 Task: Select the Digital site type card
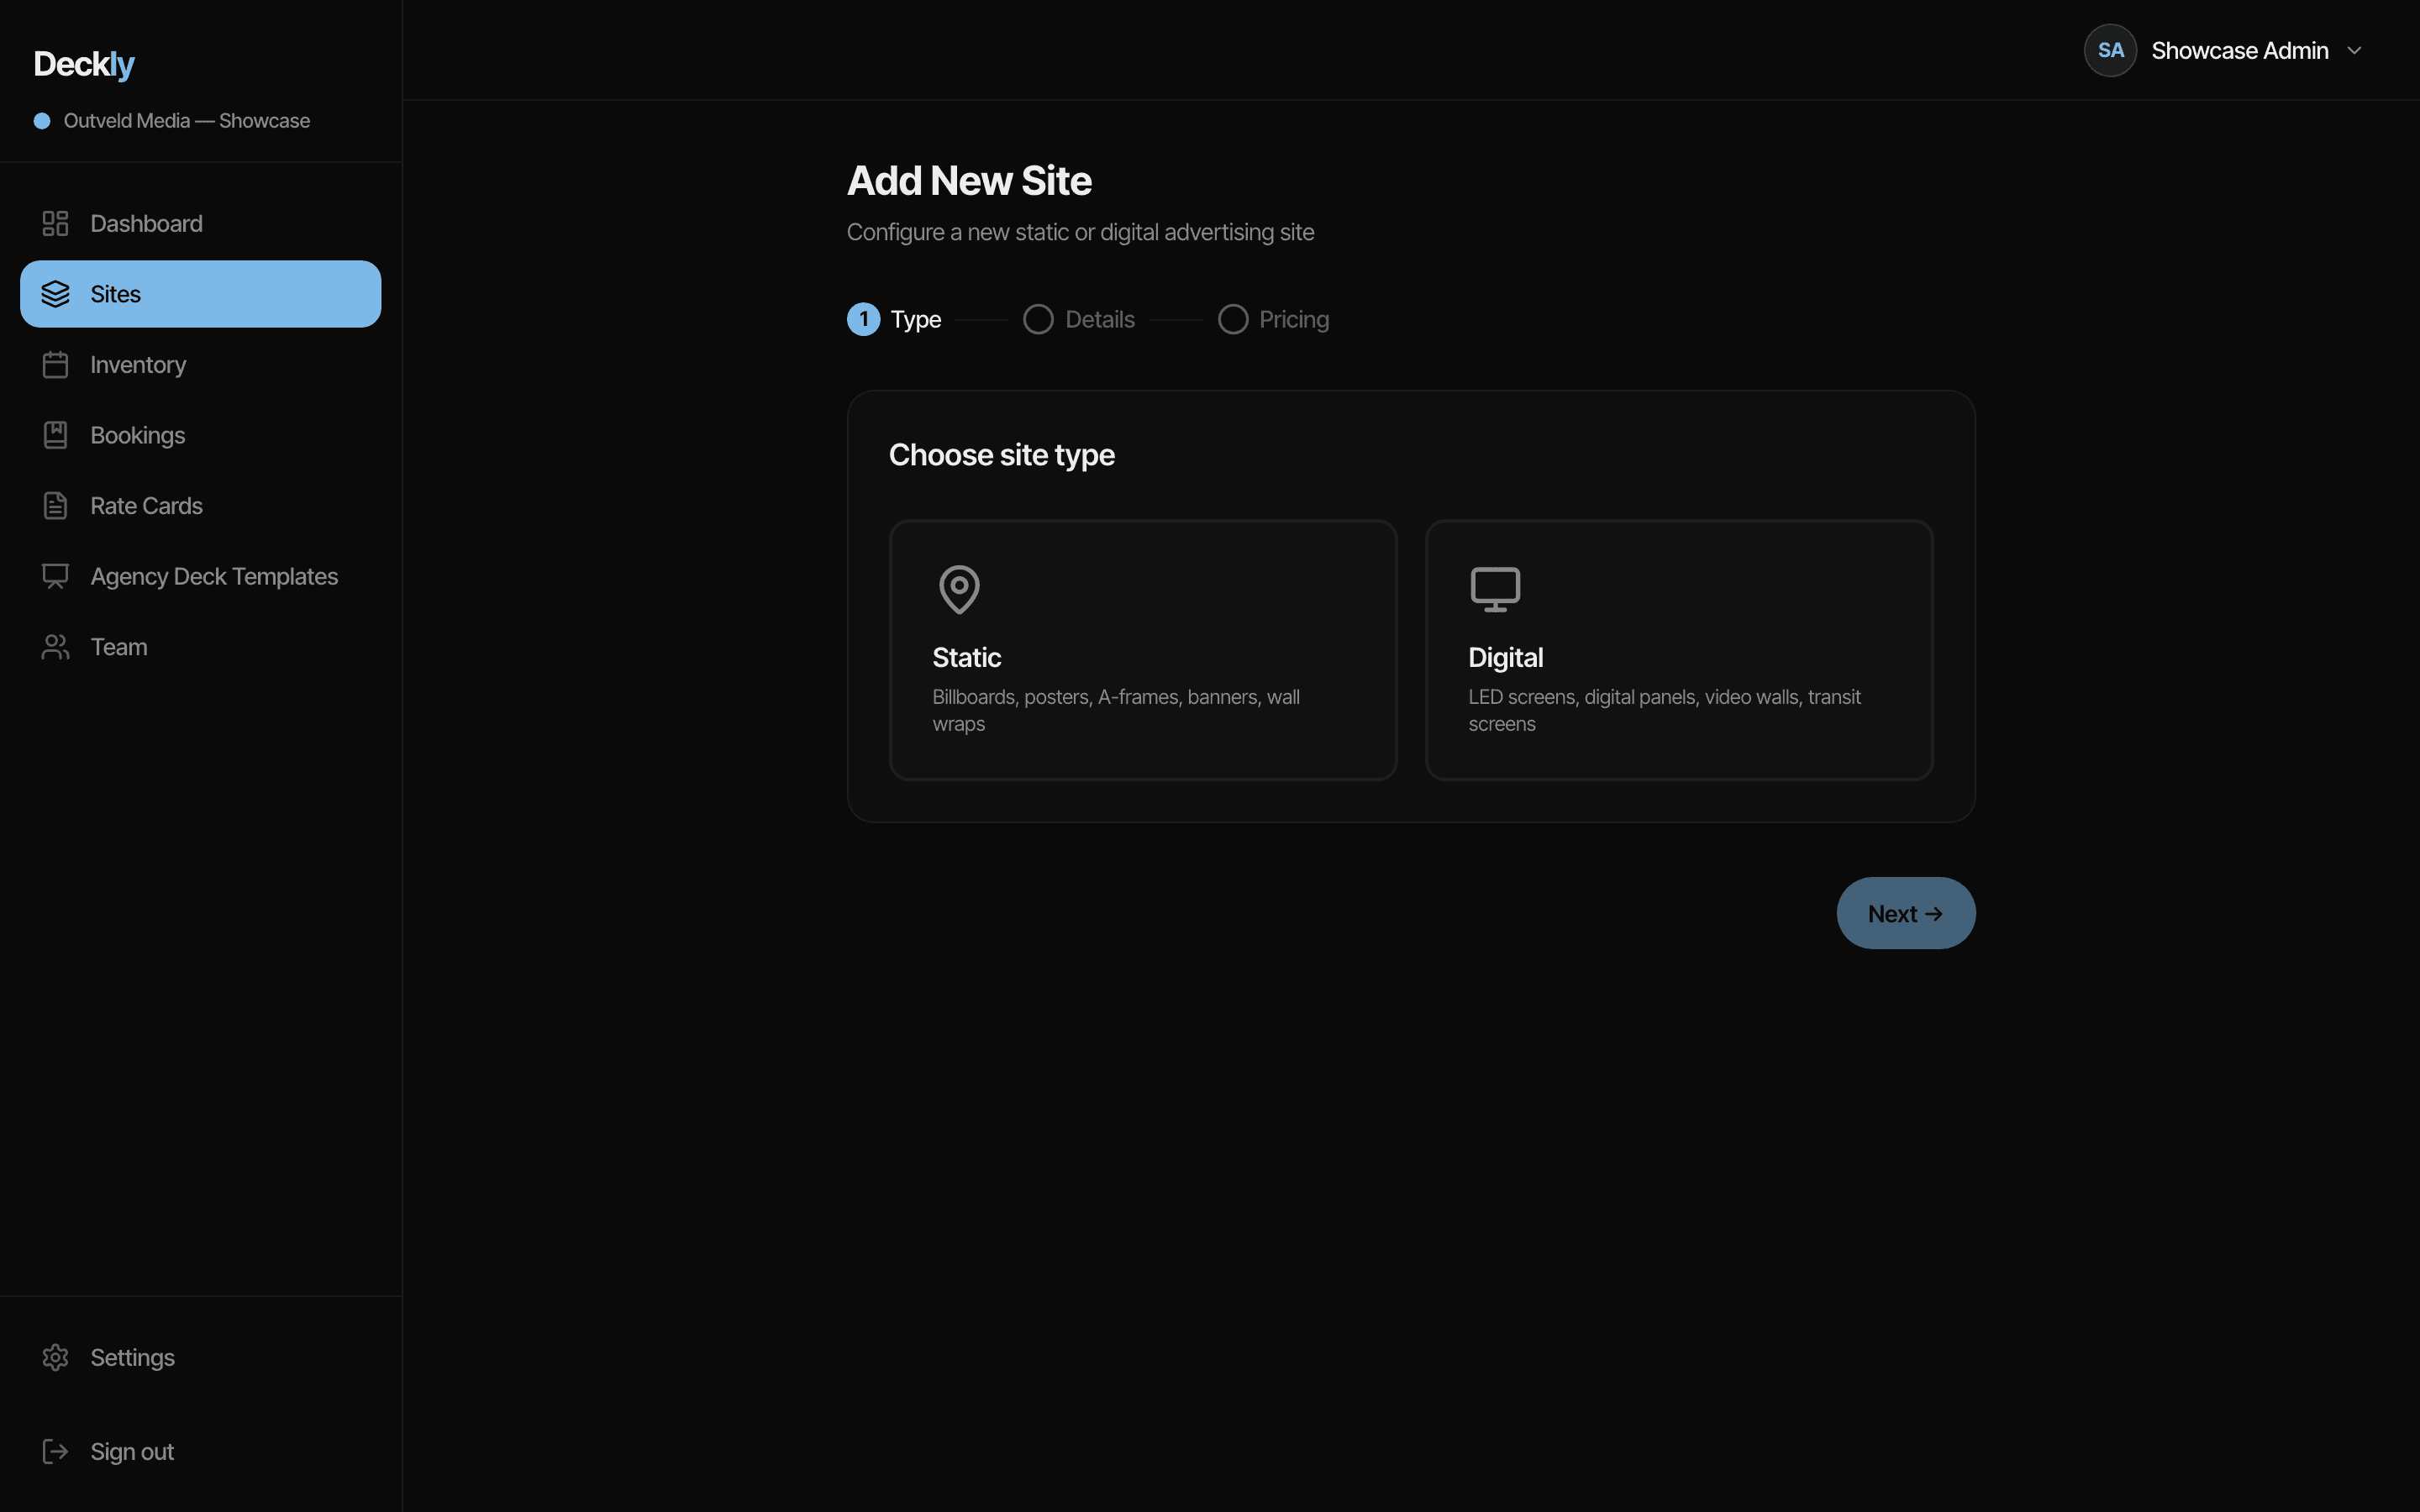pos(1679,650)
